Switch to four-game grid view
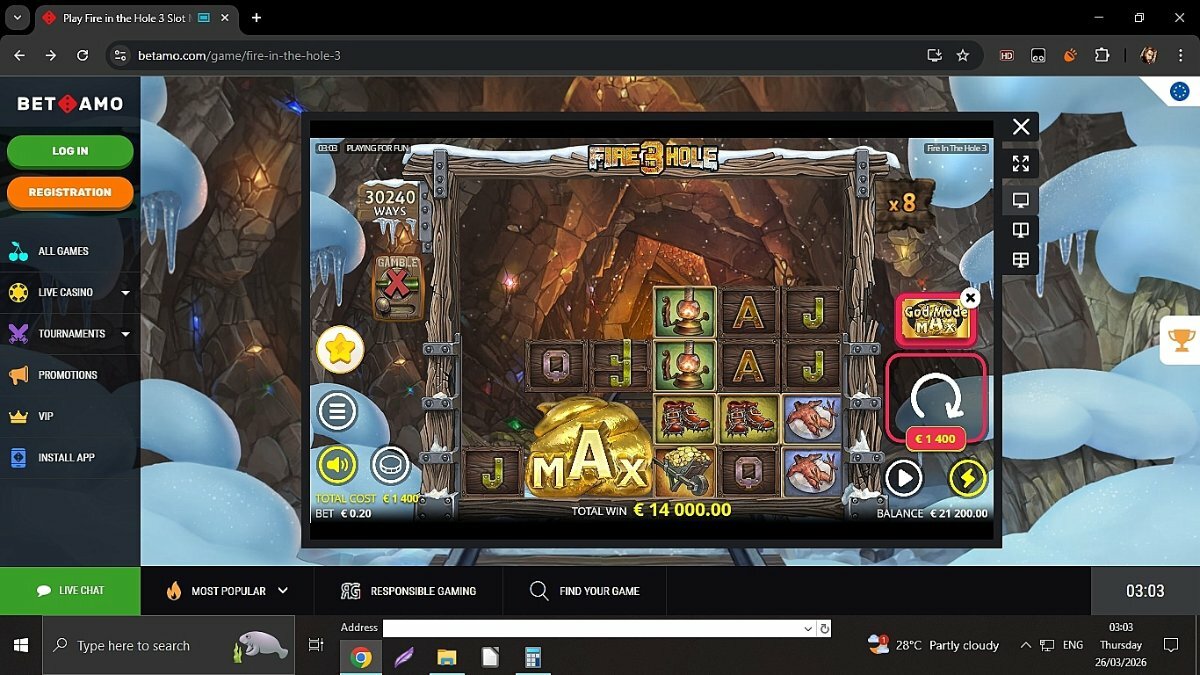This screenshot has width=1200, height=675. pyautogui.click(x=1020, y=260)
